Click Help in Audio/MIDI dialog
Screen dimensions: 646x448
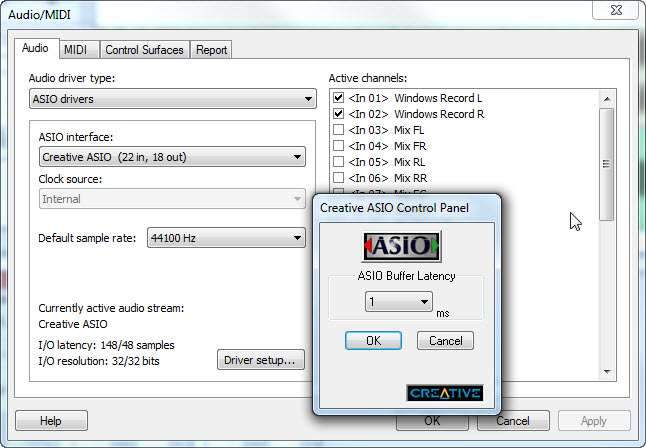(51, 421)
